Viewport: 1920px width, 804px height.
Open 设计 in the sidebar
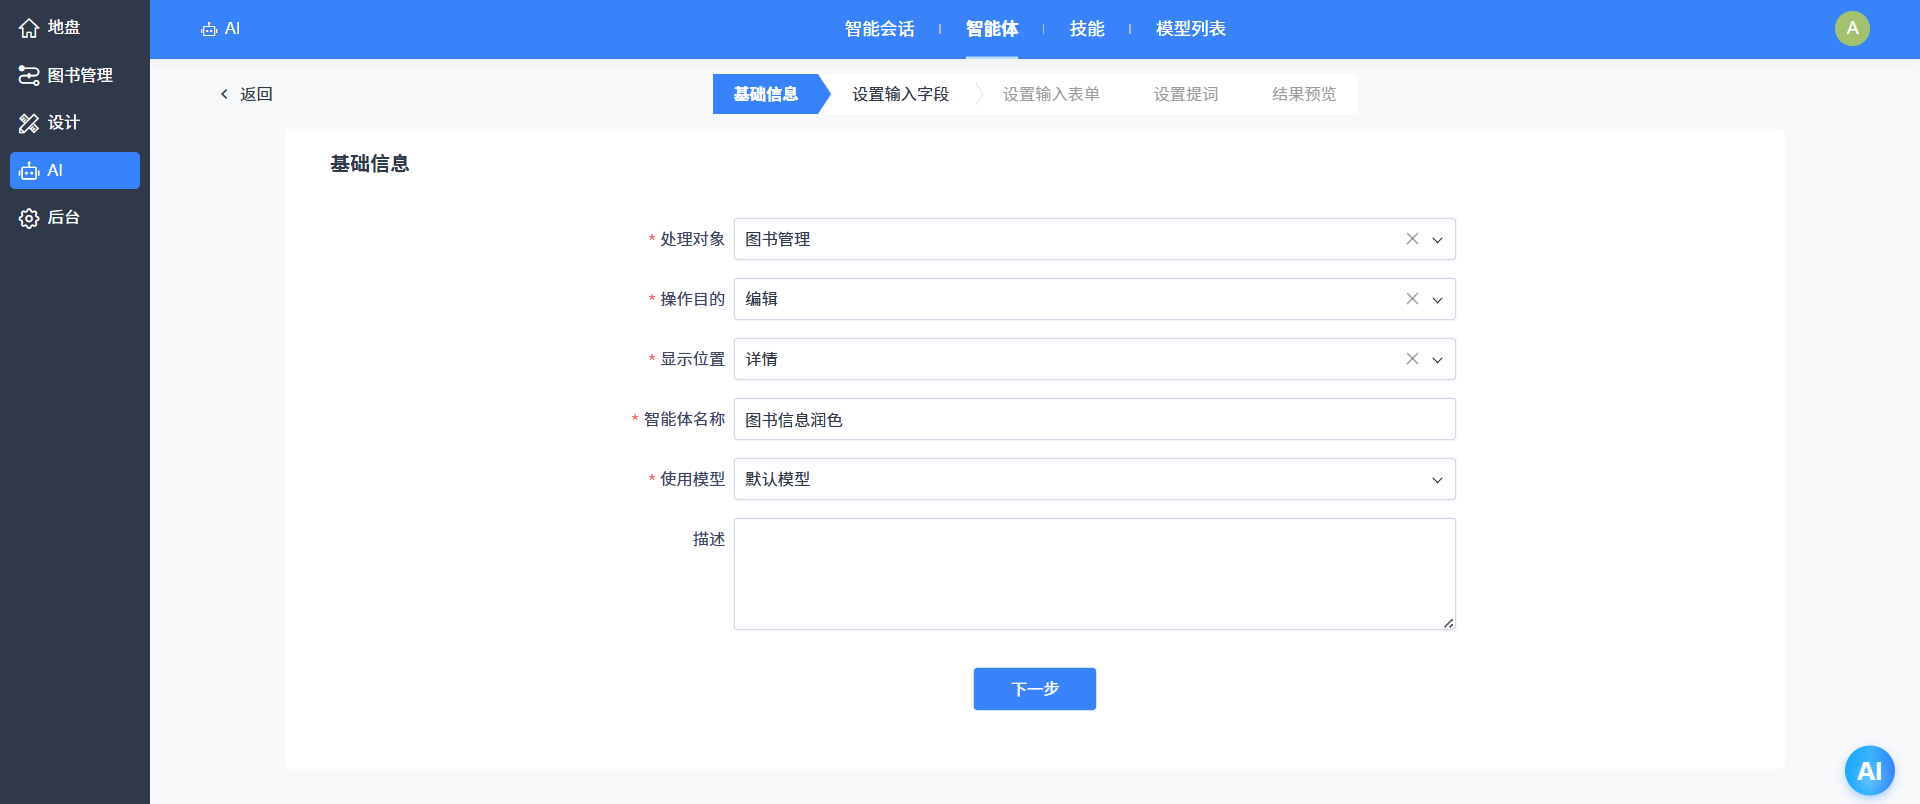[x=75, y=123]
